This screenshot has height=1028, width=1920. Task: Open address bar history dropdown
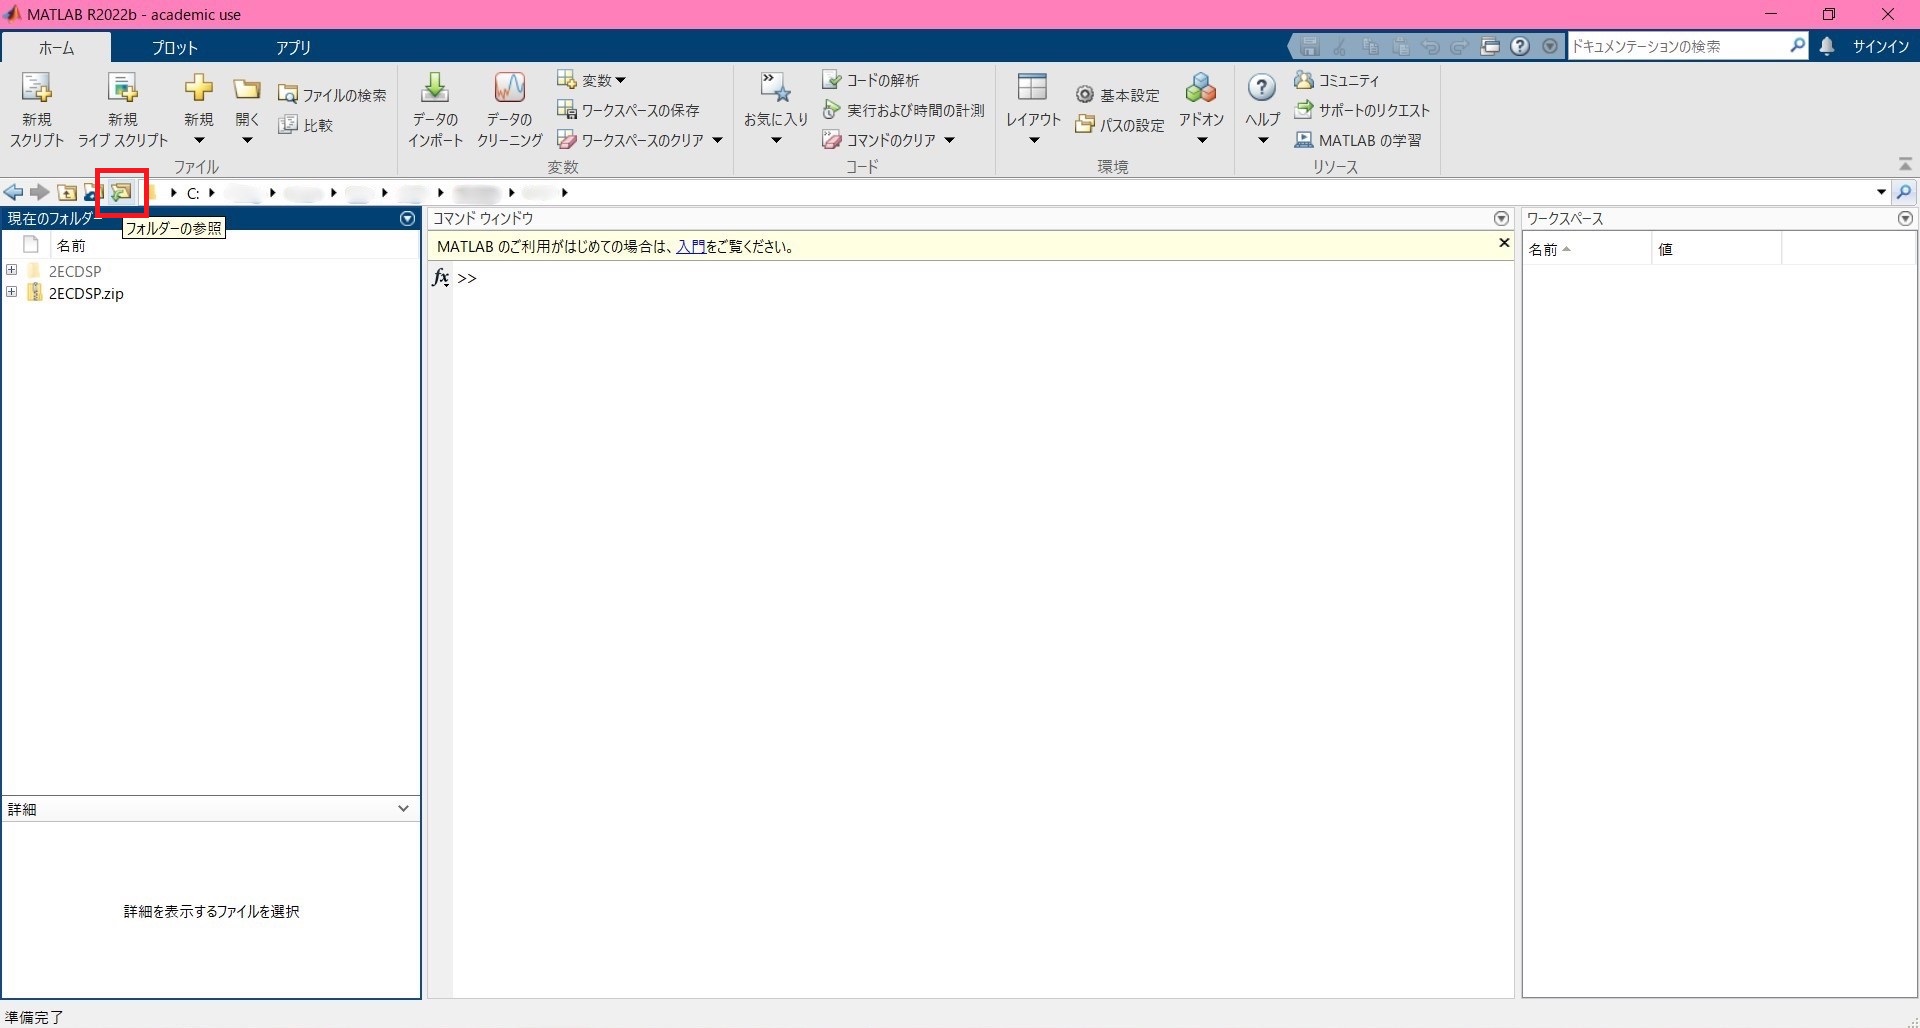(x=1881, y=192)
